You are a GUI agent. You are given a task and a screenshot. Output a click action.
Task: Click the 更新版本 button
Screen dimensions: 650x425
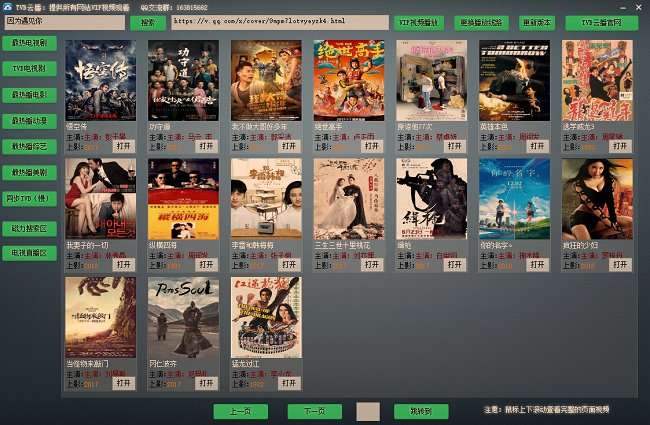pyautogui.click(x=537, y=23)
